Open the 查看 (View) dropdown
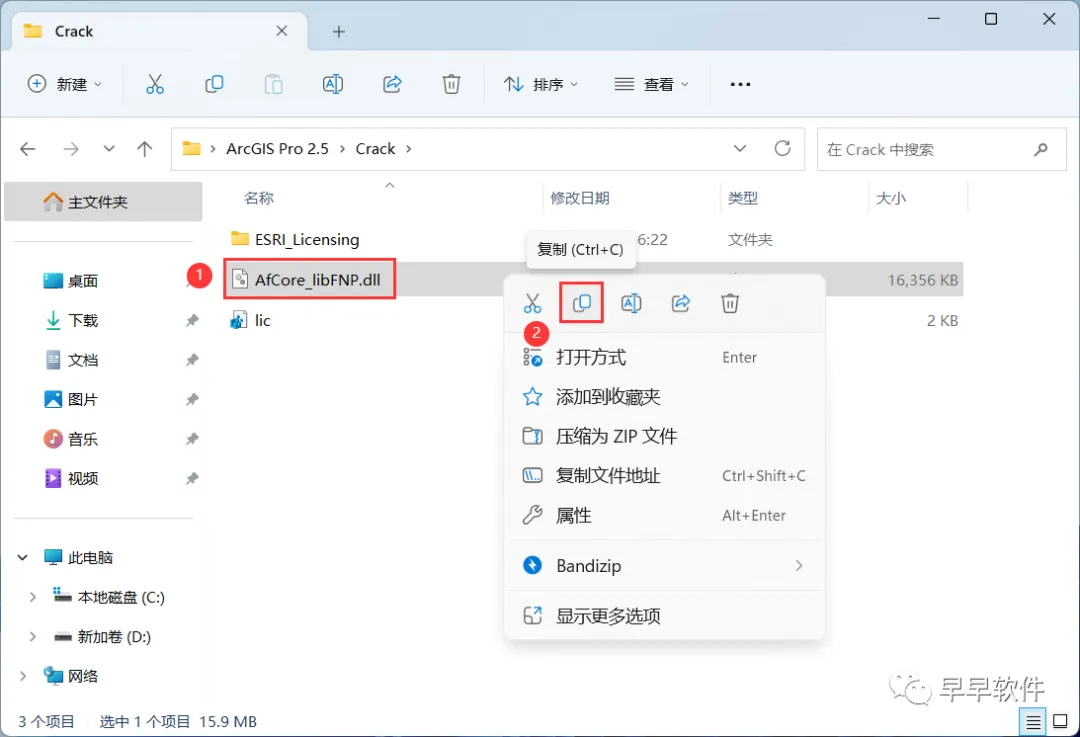The image size is (1080, 737). tap(651, 84)
